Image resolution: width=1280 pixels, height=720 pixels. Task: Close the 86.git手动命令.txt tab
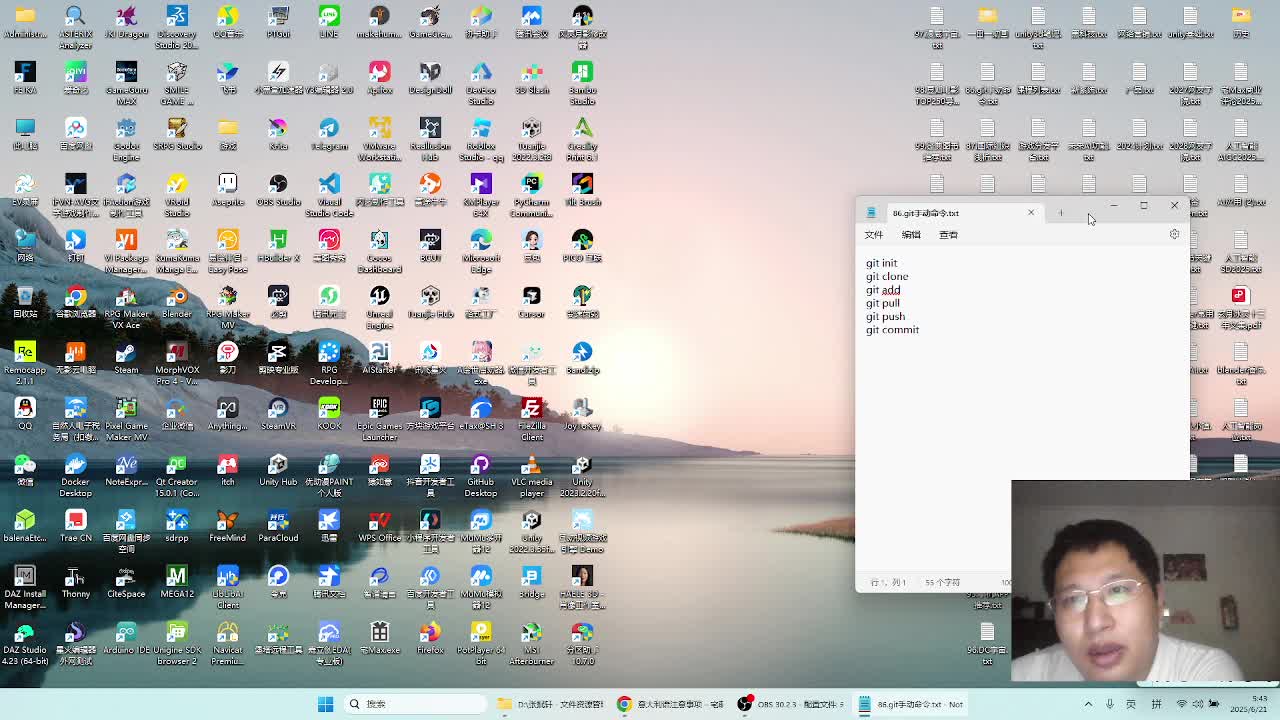[x=1031, y=213]
